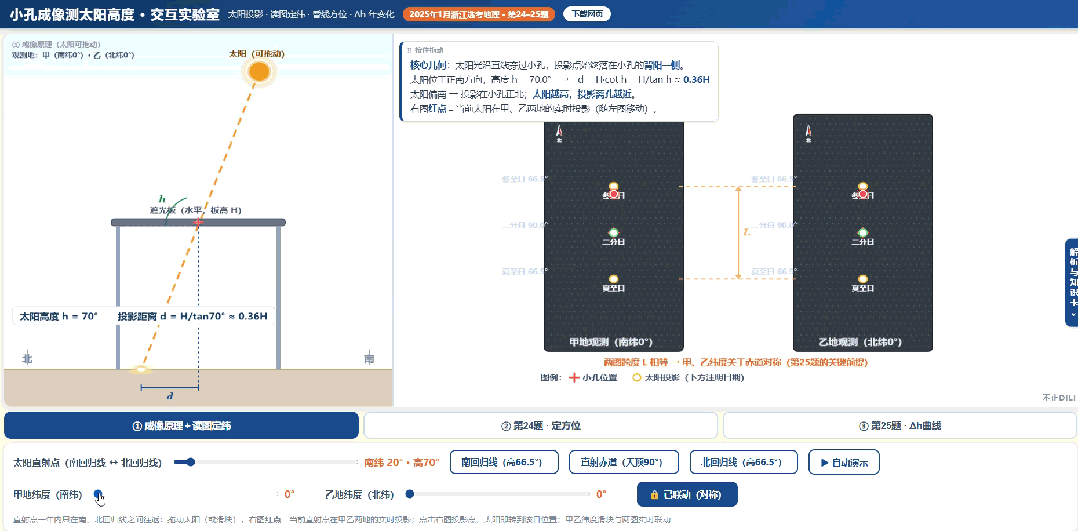Click the 0° value beside 乙地纬度 slider
1078x531 pixels.
point(602,494)
